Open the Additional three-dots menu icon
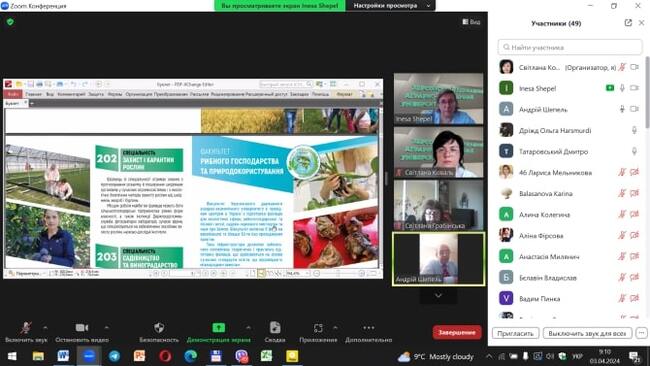This screenshot has width=650, height=366. [369, 328]
